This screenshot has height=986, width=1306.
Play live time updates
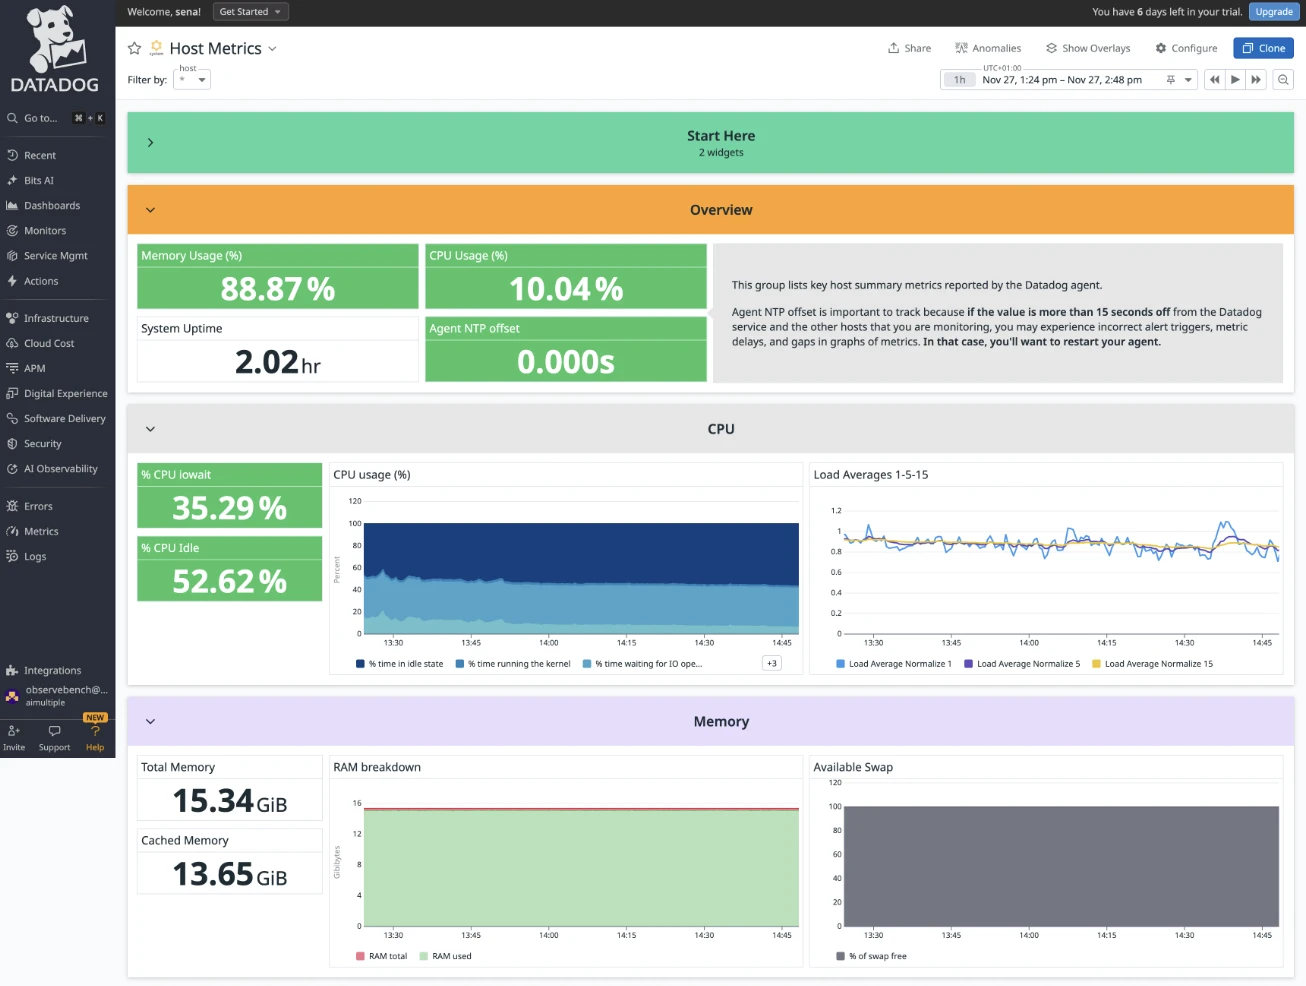[x=1235, y=80]
